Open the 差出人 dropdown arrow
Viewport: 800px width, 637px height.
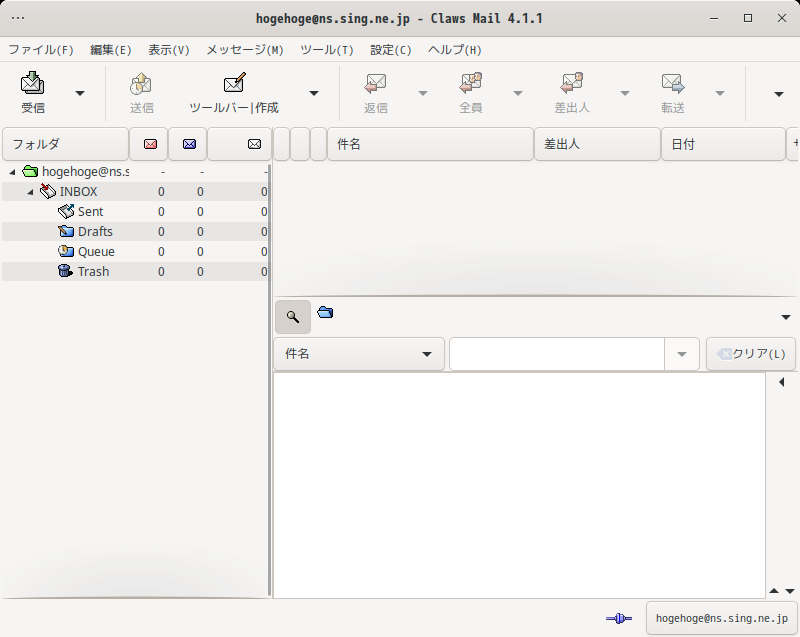point(624,93)
